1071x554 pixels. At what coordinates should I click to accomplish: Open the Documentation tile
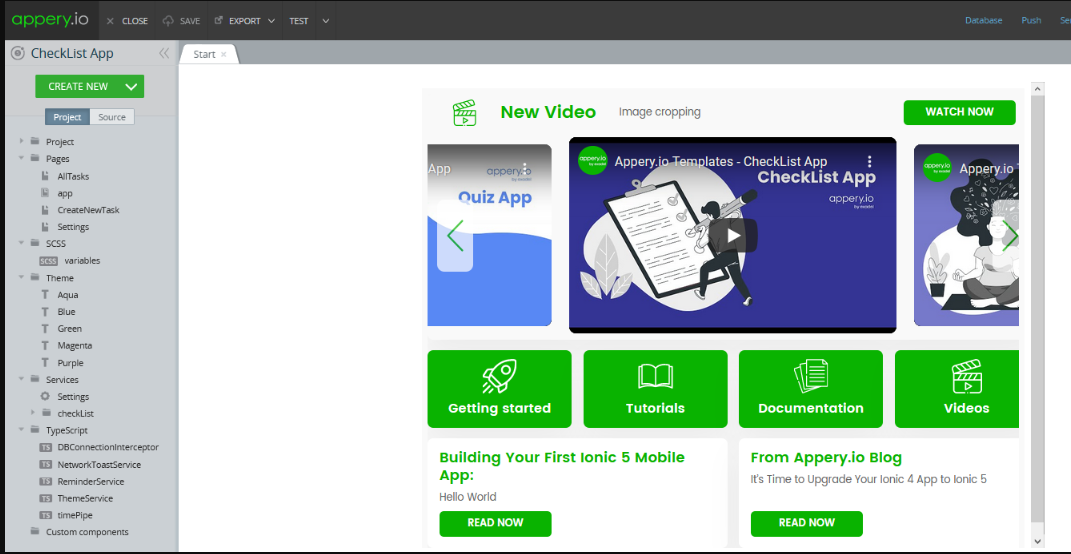[x=811, y=389]
